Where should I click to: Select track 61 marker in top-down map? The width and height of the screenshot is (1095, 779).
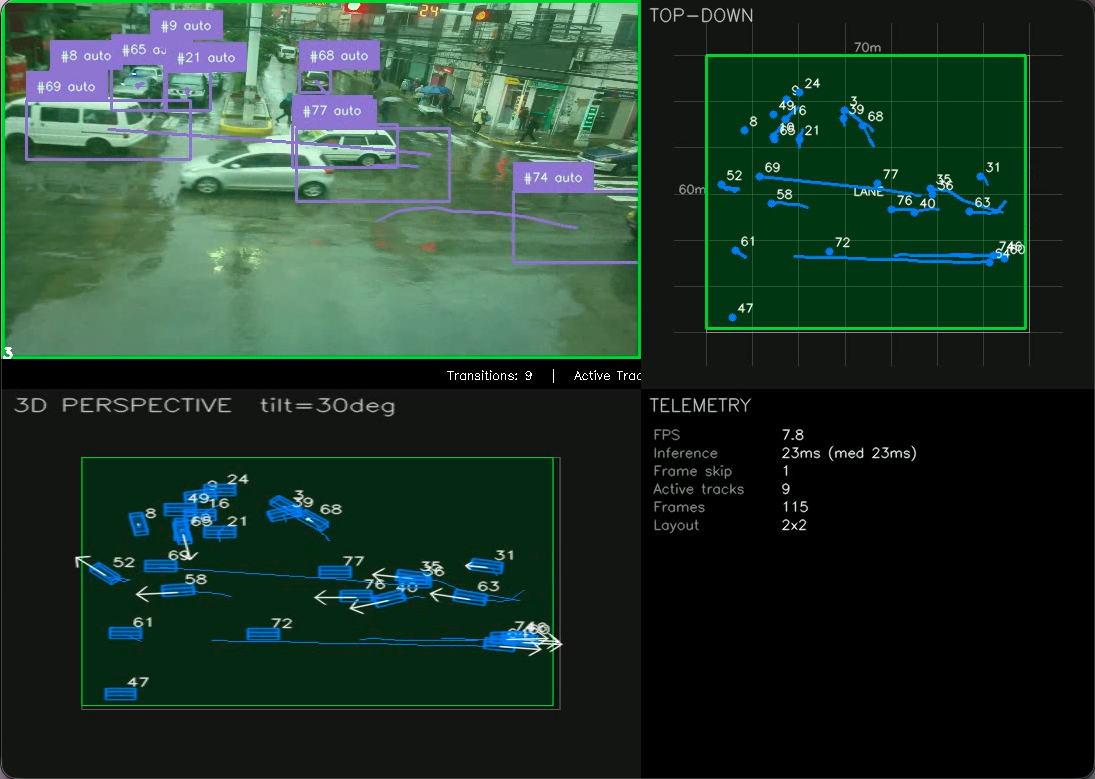(736, 251)
